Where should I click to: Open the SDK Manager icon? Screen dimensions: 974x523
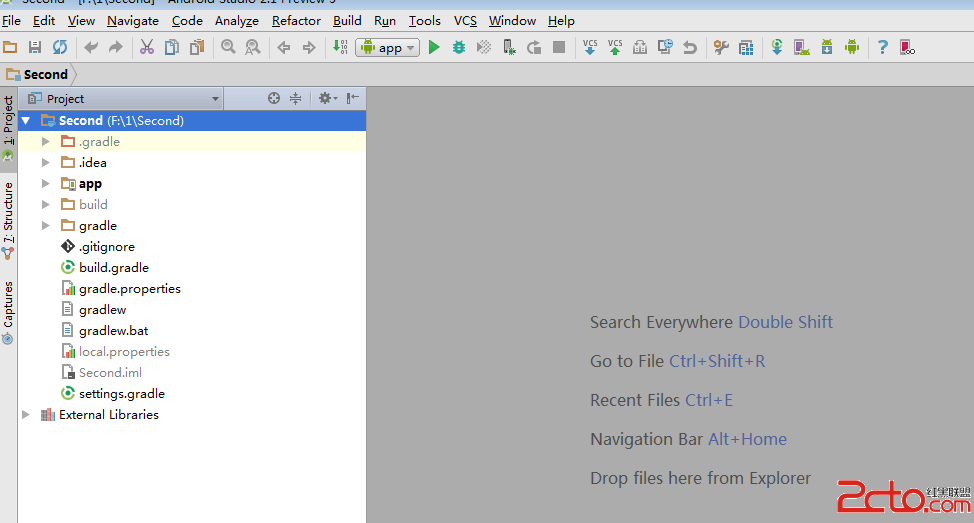827,47
